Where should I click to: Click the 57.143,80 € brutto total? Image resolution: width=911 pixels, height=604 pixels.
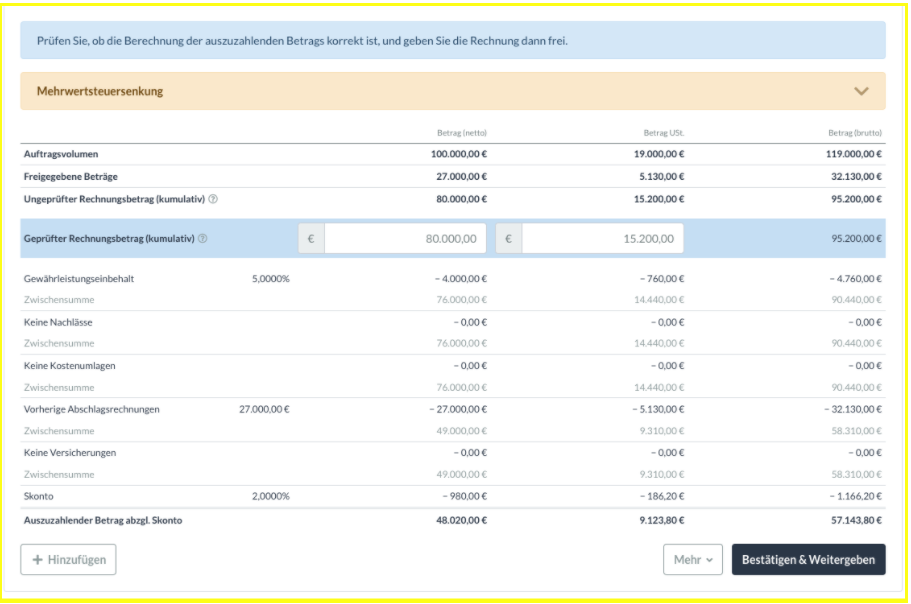pyautogui.click(x=856, y=520)
